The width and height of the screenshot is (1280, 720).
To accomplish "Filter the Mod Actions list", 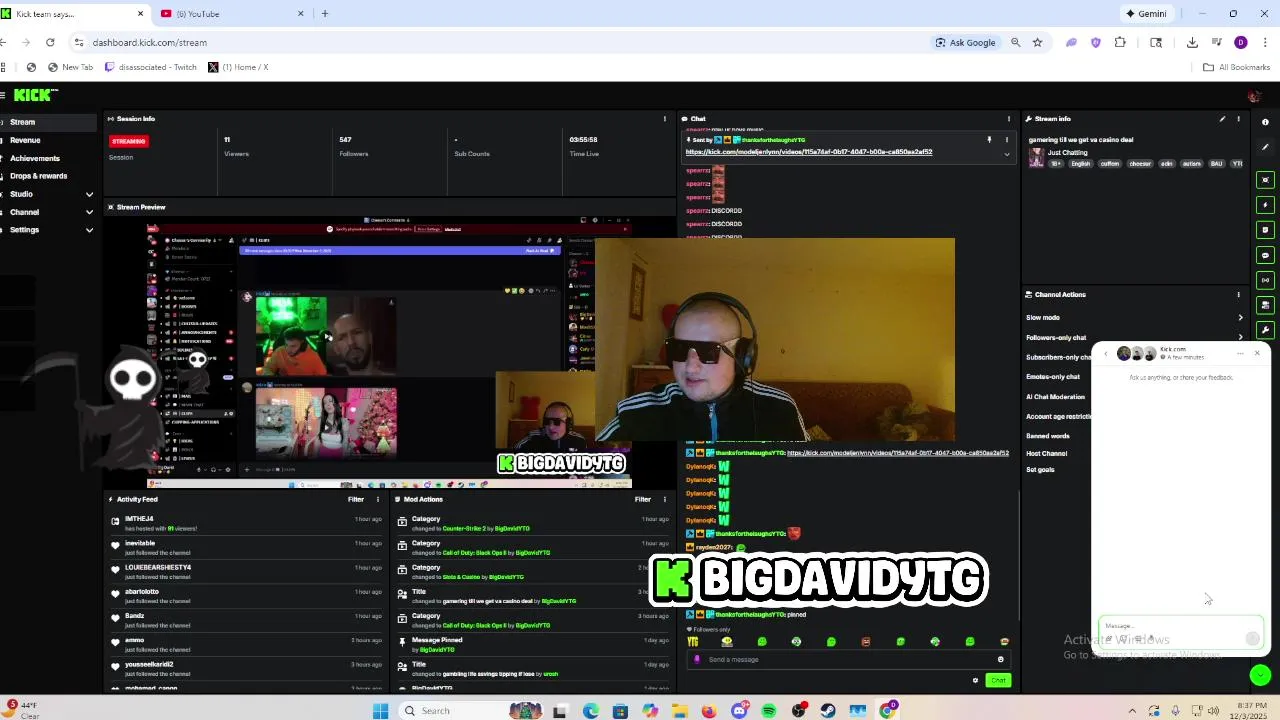I will [643, 499].
